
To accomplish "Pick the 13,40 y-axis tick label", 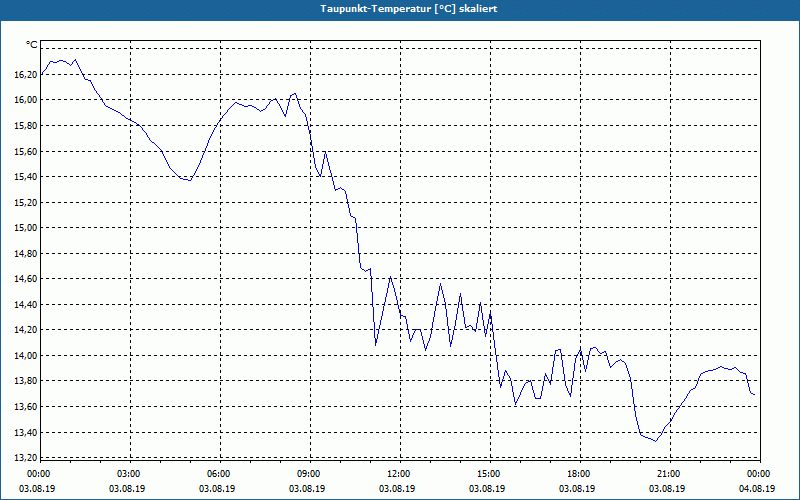I will point(25,433).
